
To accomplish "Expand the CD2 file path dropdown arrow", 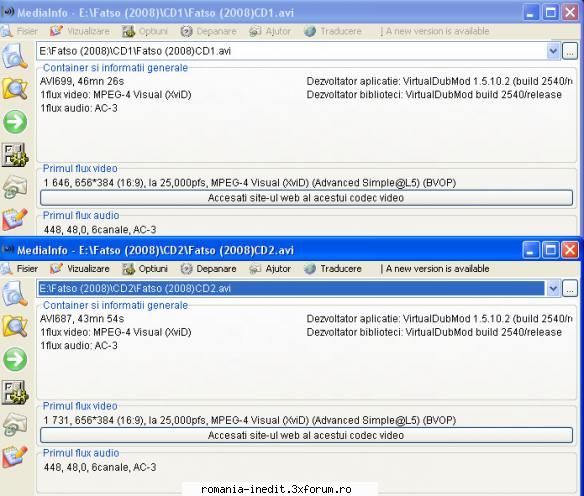I will [553, 288].
